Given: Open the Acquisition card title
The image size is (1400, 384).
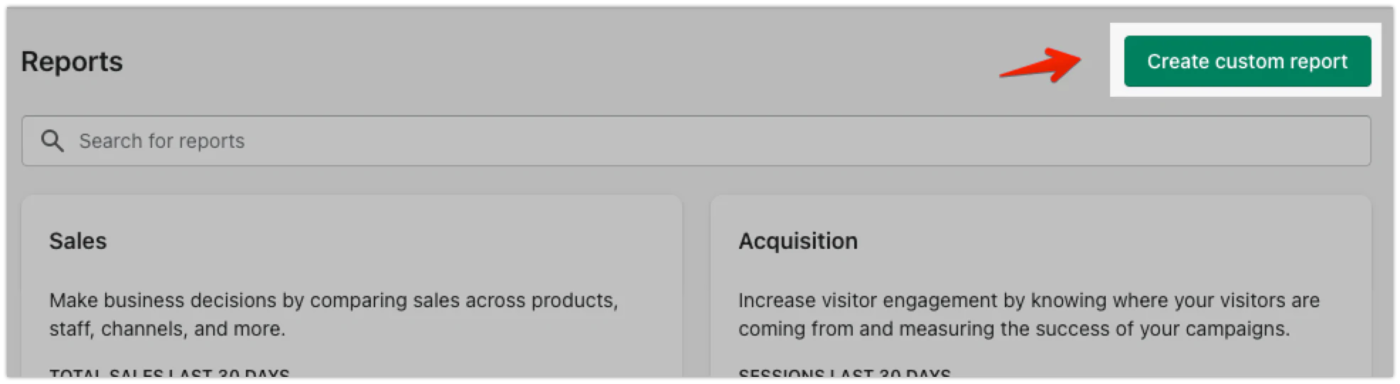Looking at the screenshot, I should pos(798,241).
